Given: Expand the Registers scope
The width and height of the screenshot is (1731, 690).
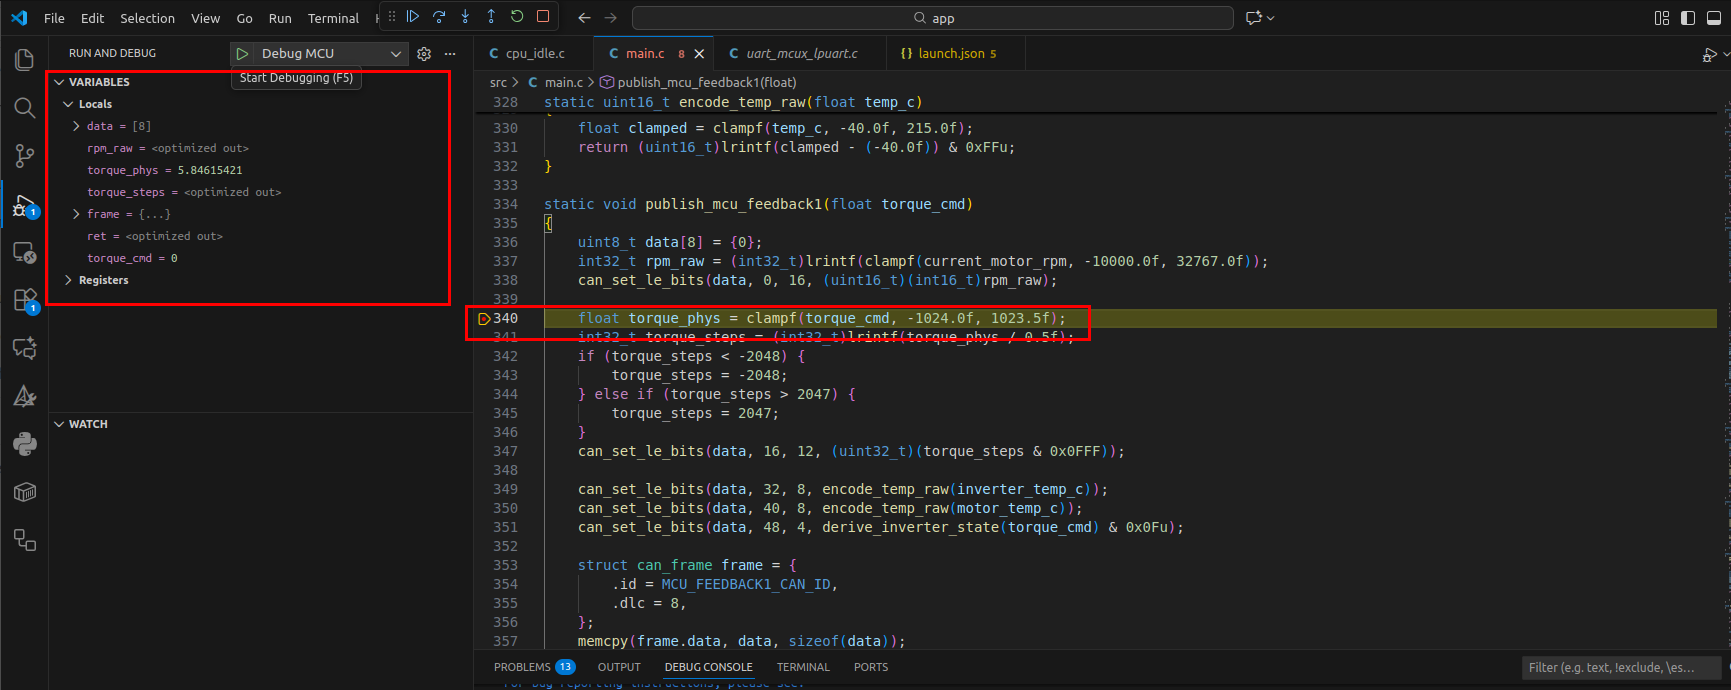Looking at the screenshot, I should 68,280.
